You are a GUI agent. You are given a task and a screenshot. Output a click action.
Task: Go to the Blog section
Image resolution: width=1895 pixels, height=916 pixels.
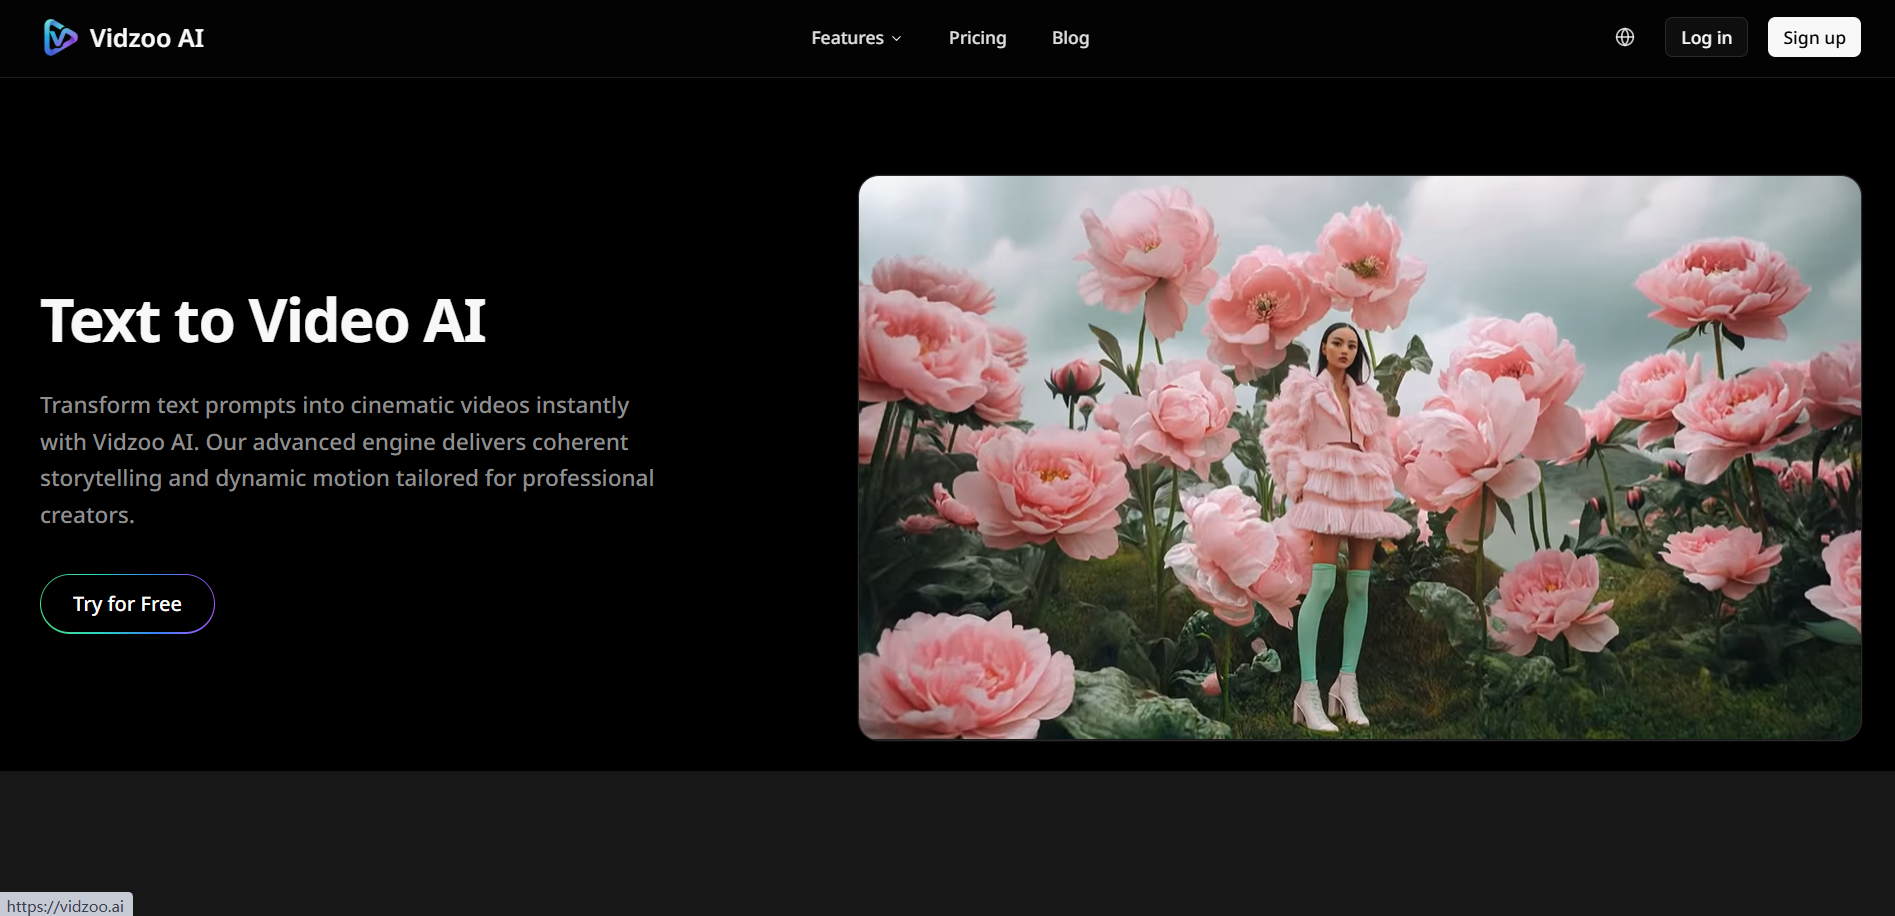click(x=1070, y=37)
